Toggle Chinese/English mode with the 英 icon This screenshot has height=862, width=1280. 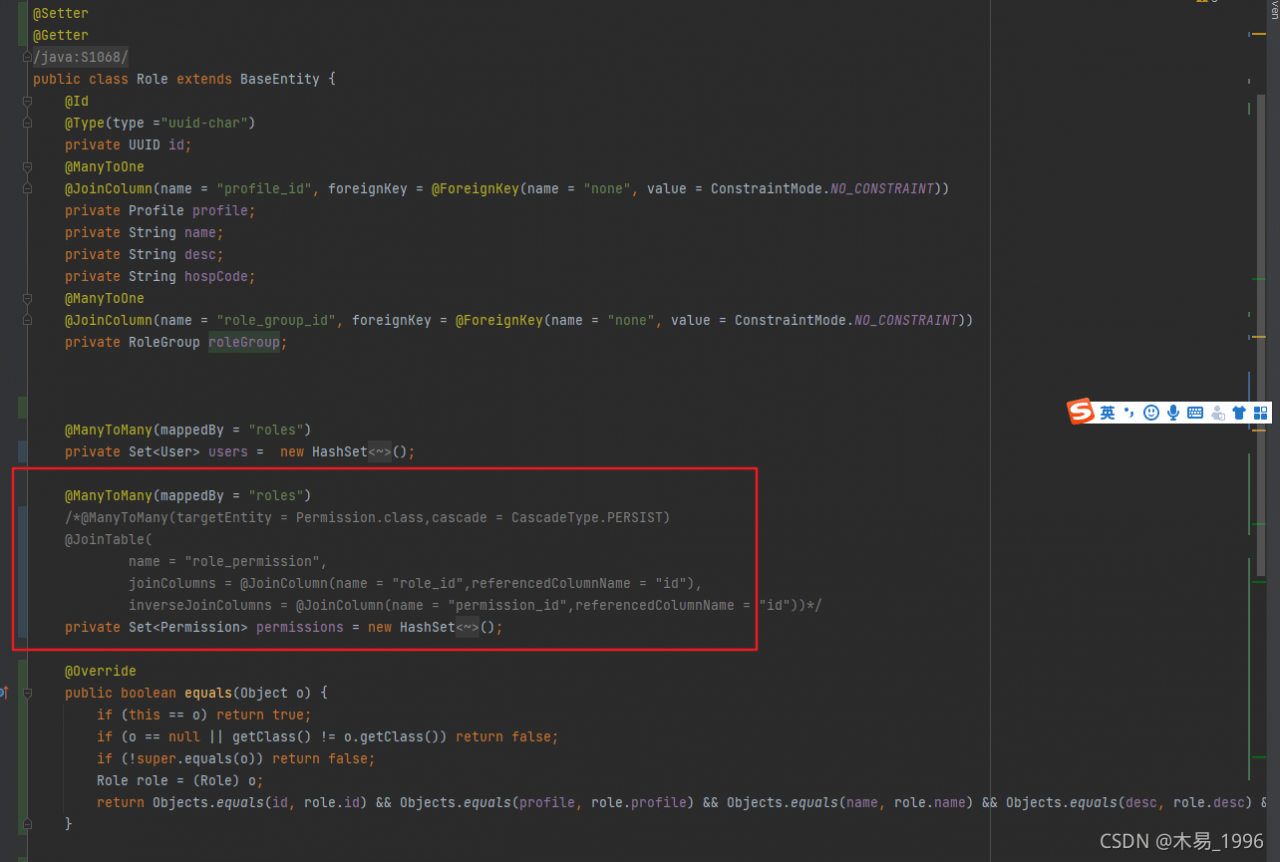click(1108, 412)
